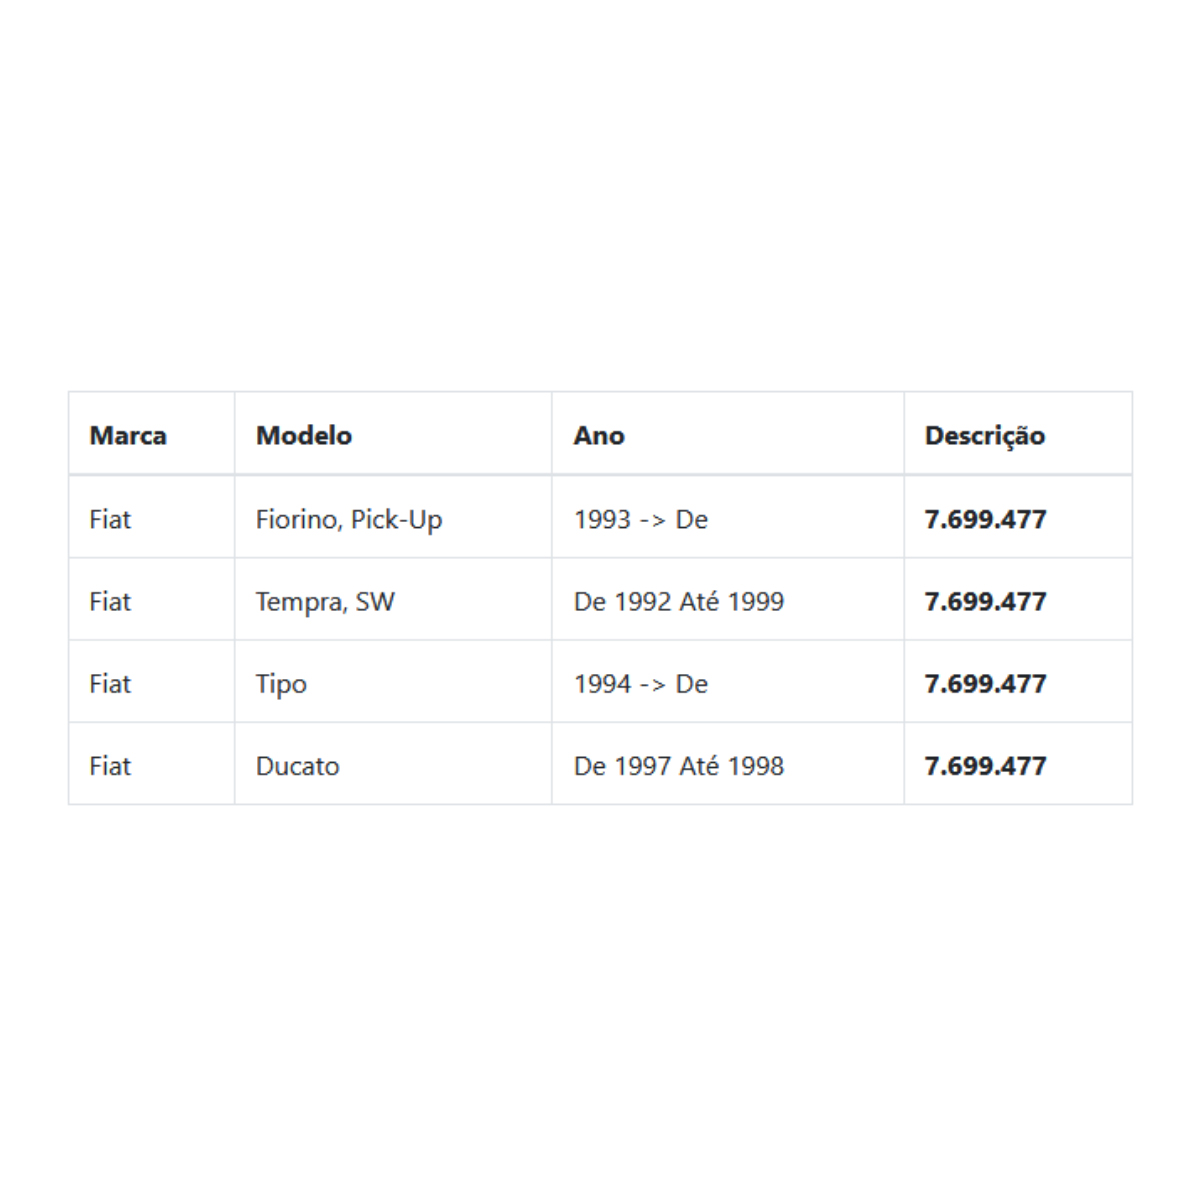This screenshot has height=1200, width=1200.
Task: Click Fiat in the Tipo row
Action: (x=110, y=683)
